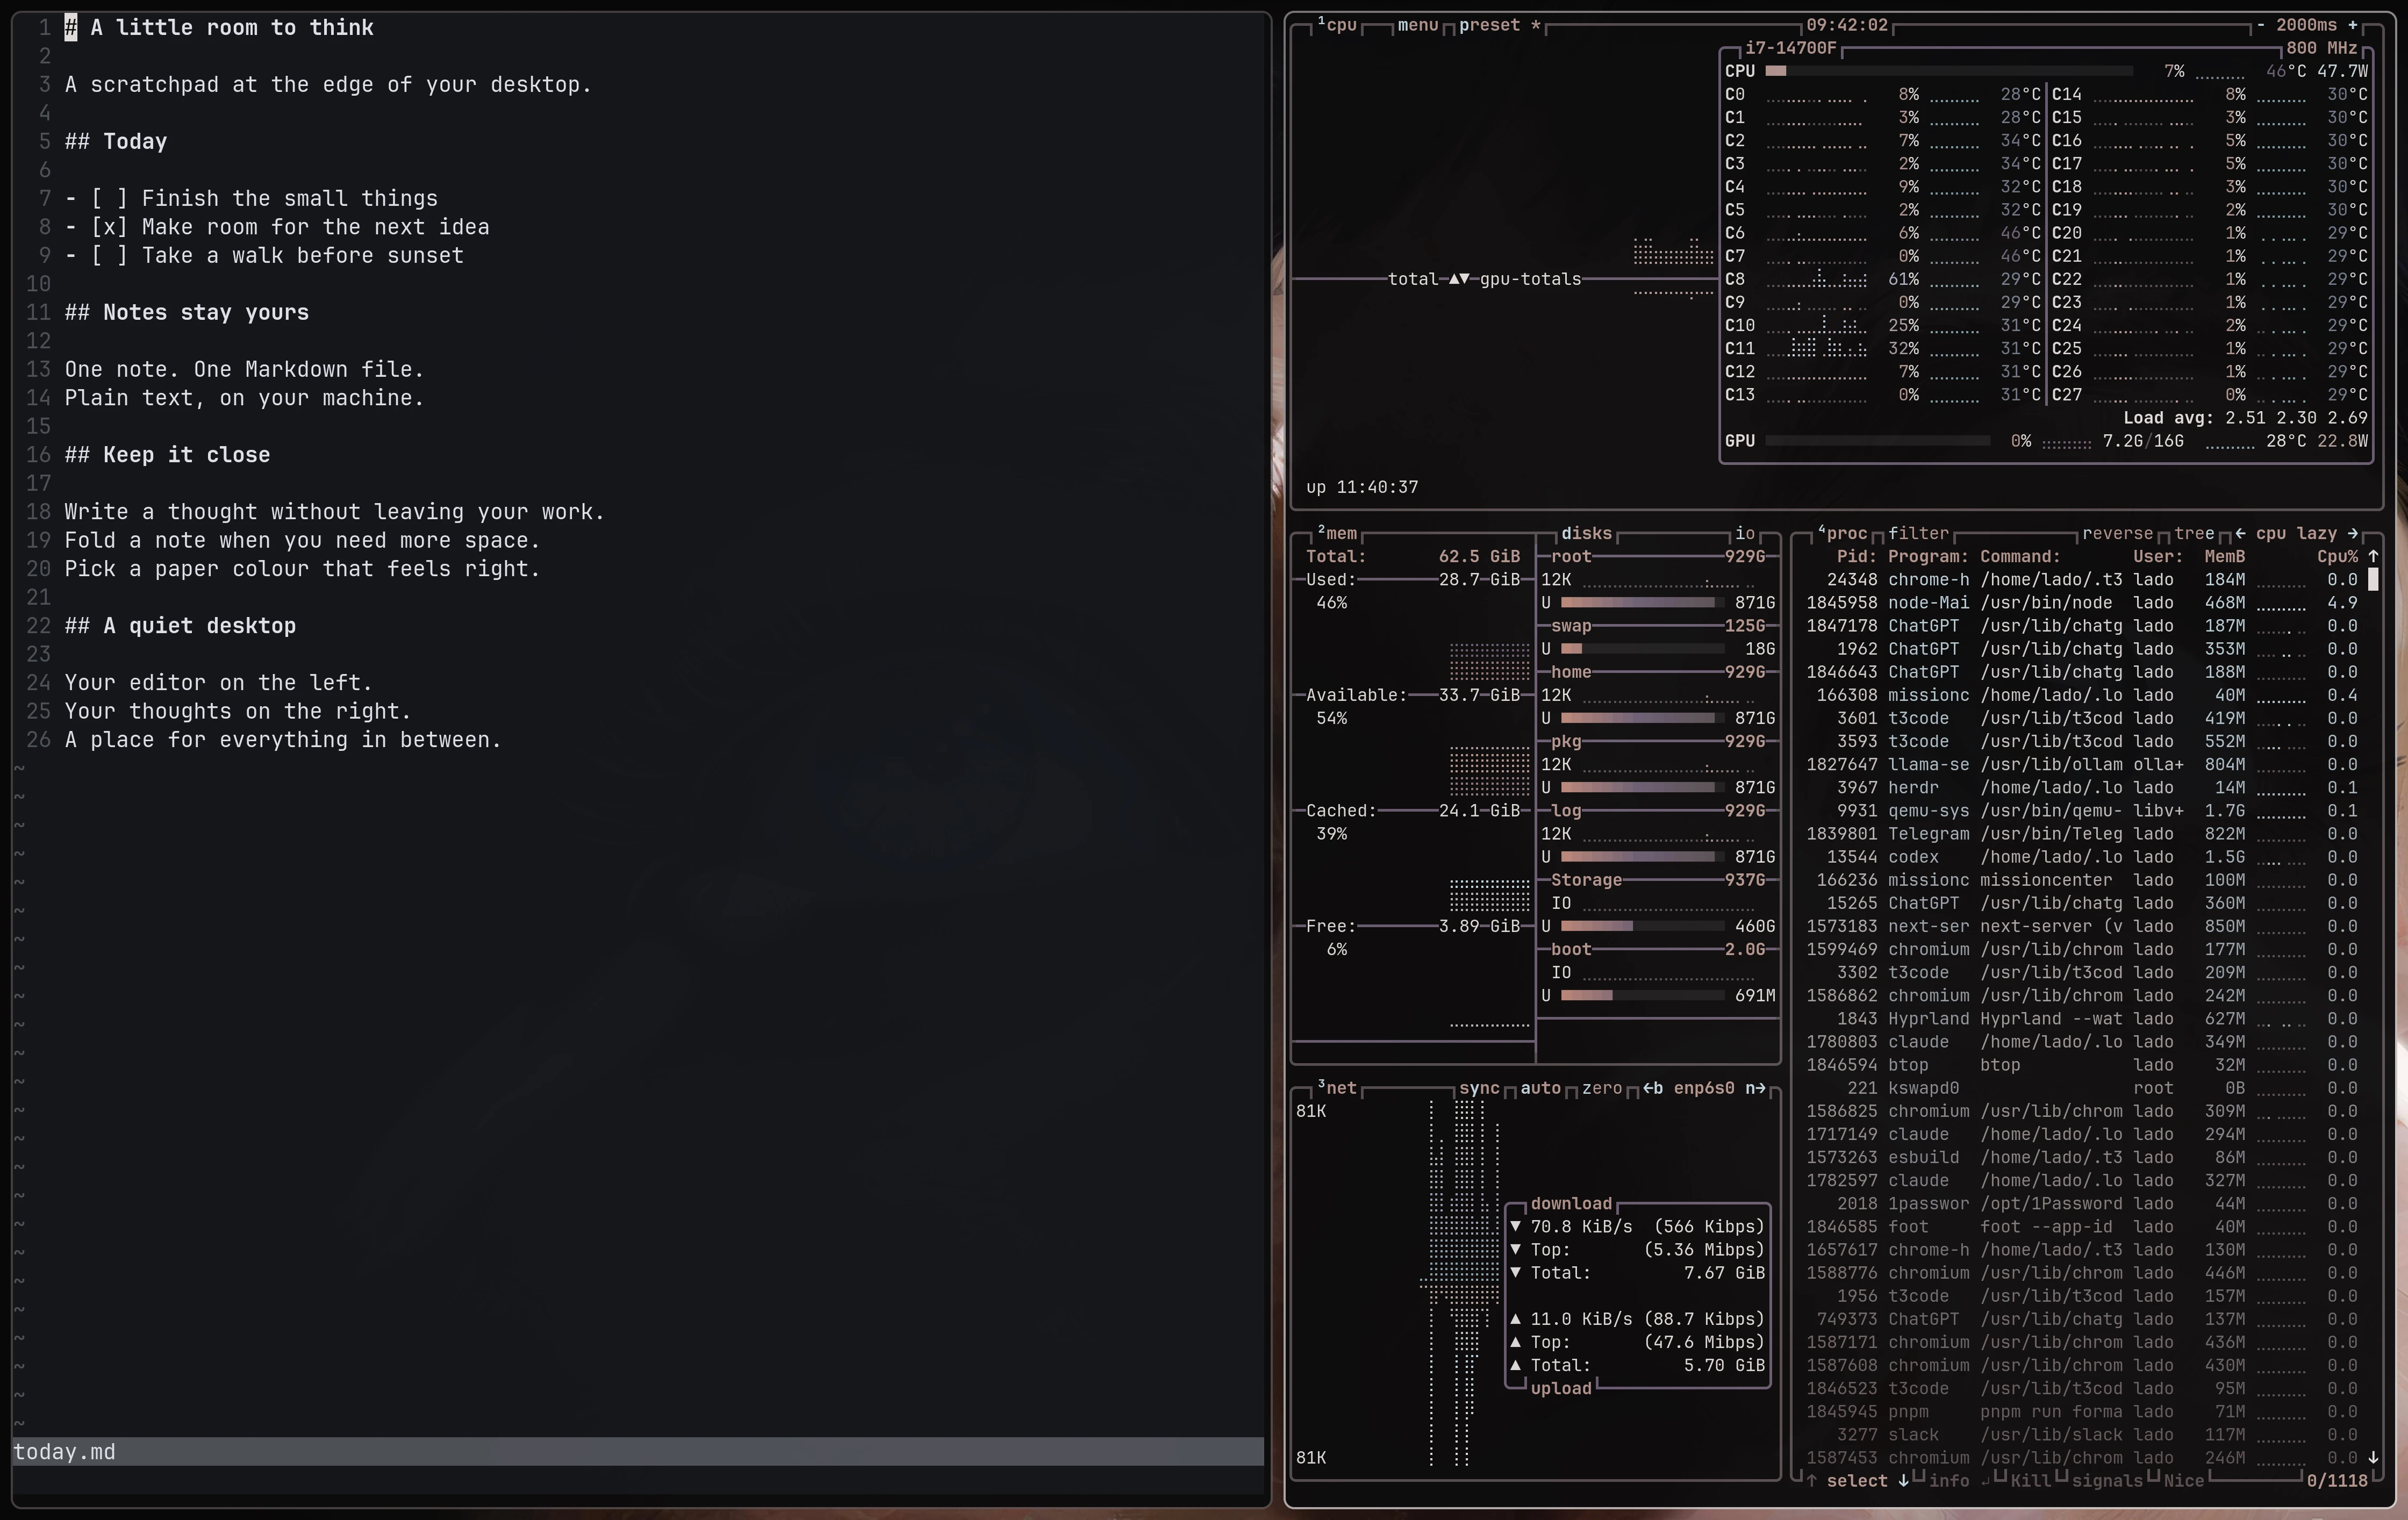Viewport: 2408px width, 1520px height.
Task: Toggle checkbox Take a walk before sunset
Action: tap(110, 255)
